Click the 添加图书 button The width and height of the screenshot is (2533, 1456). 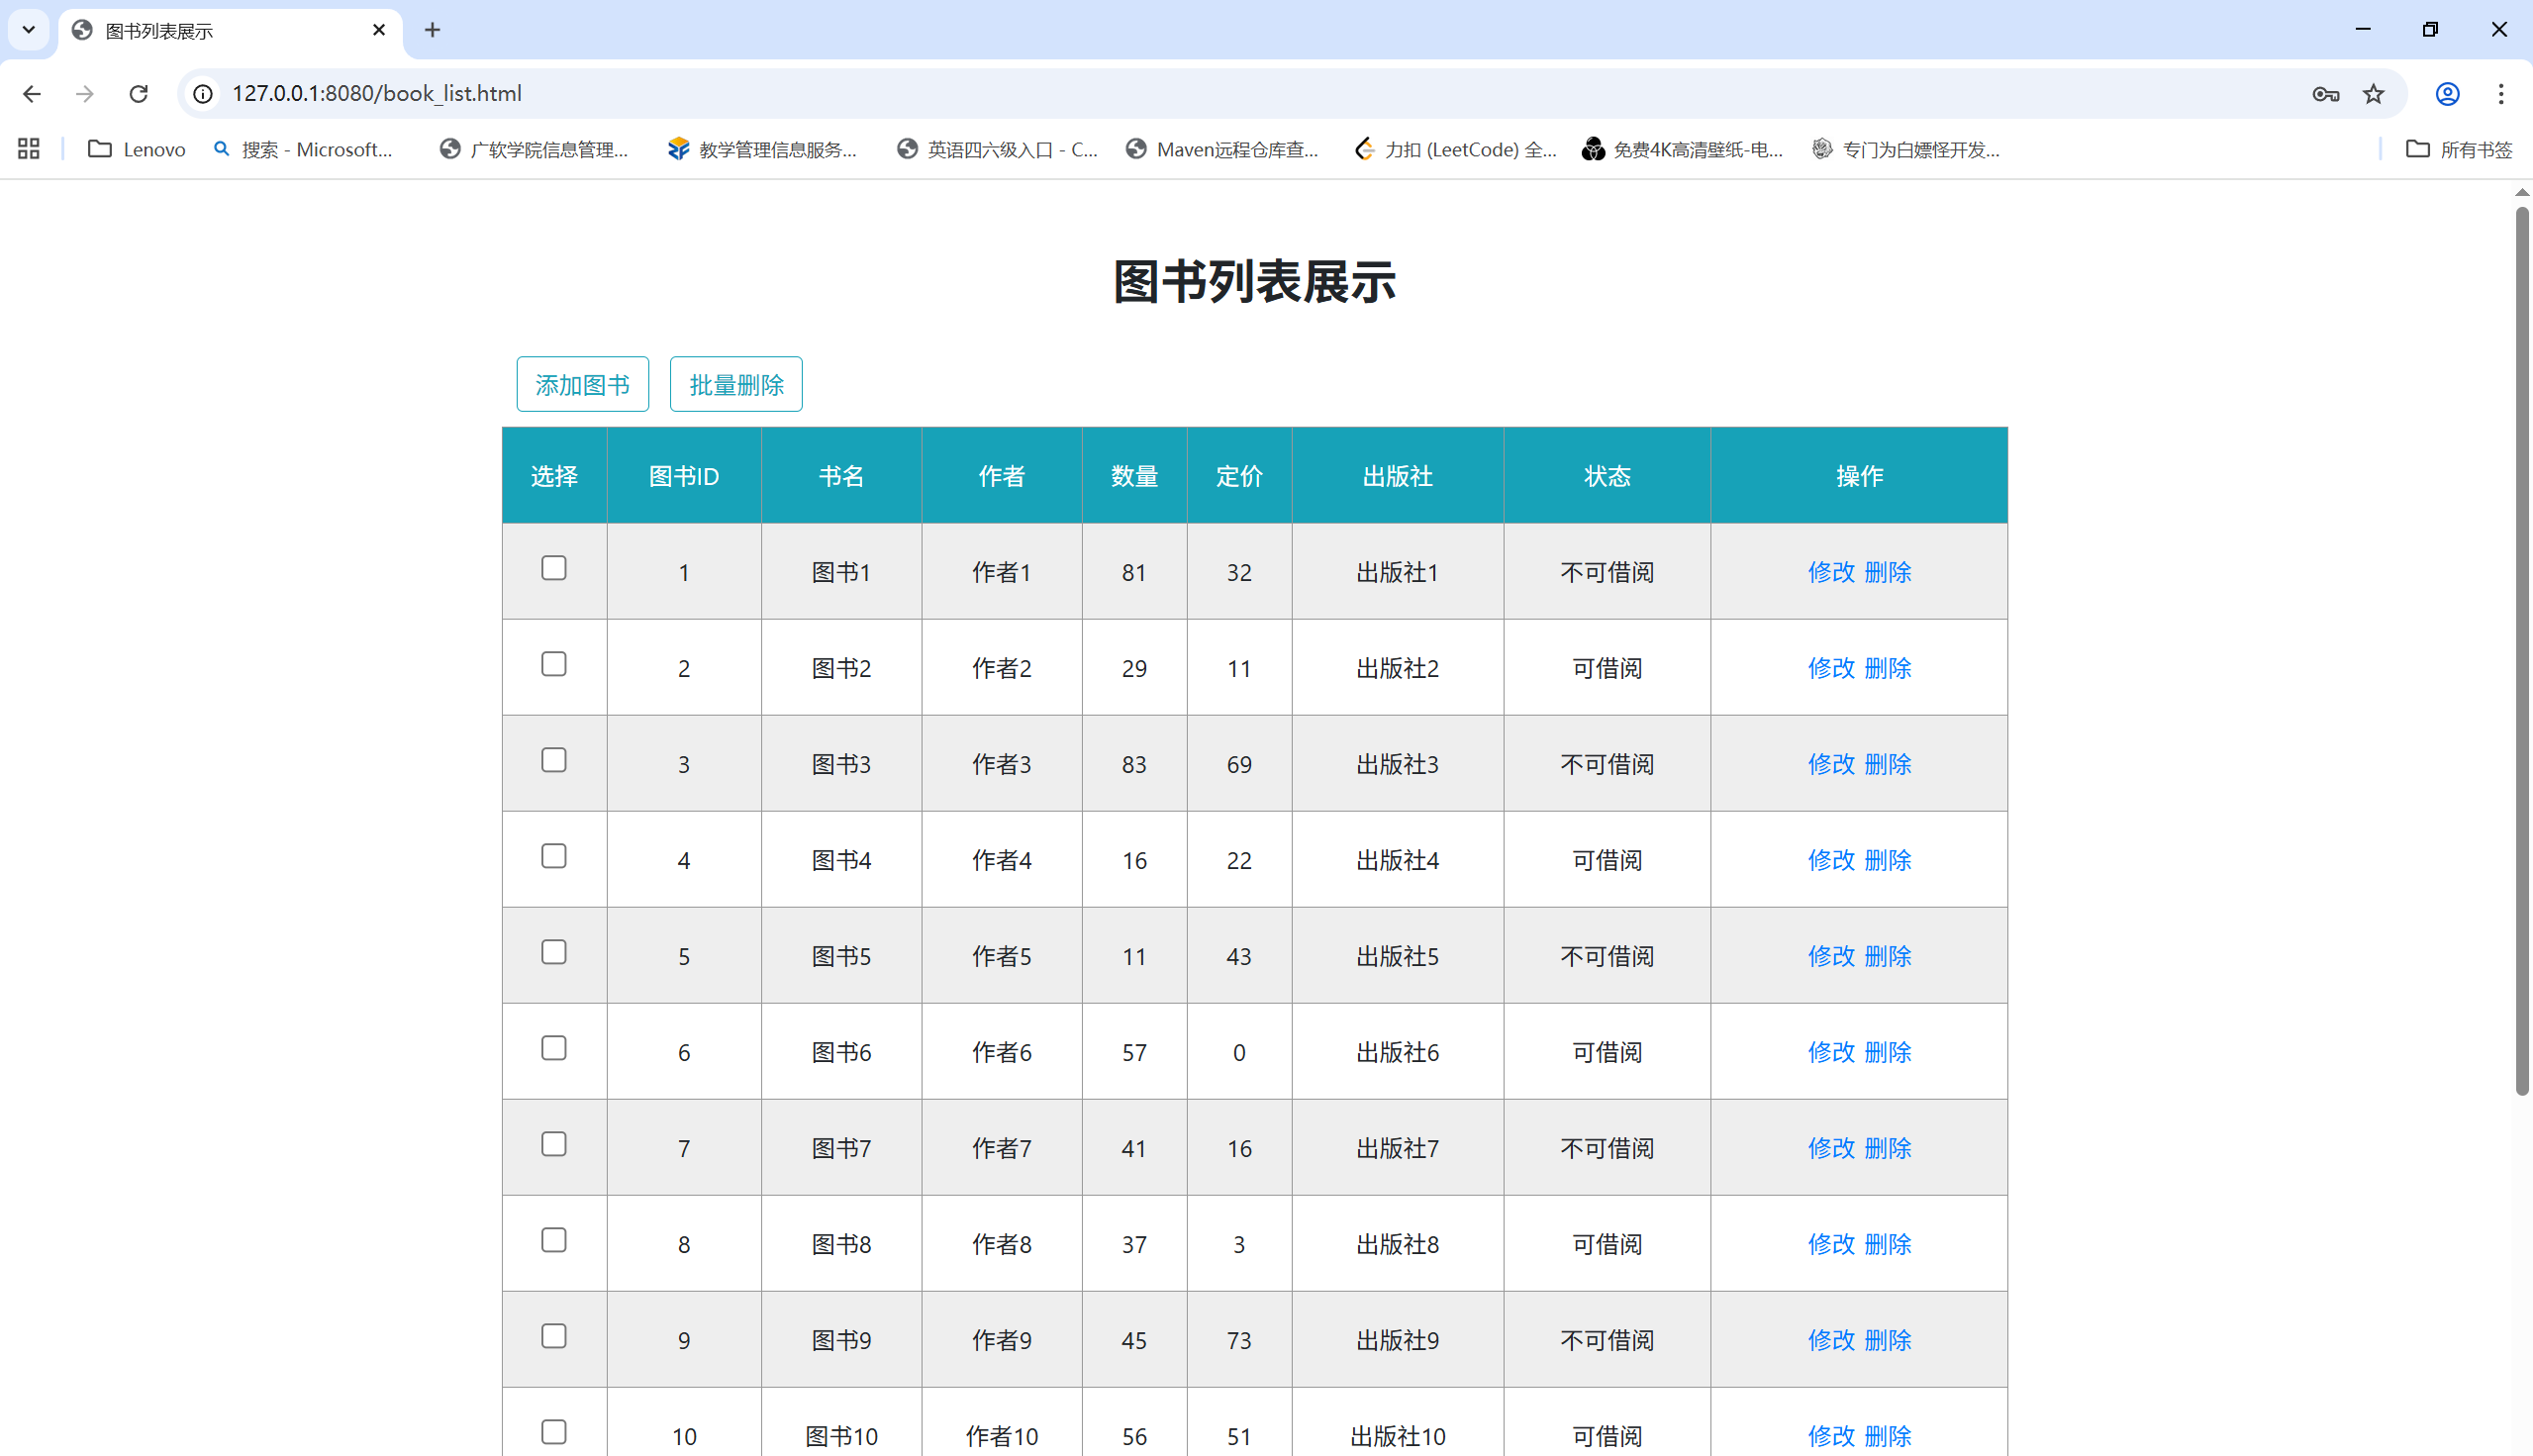coord(582,384)
